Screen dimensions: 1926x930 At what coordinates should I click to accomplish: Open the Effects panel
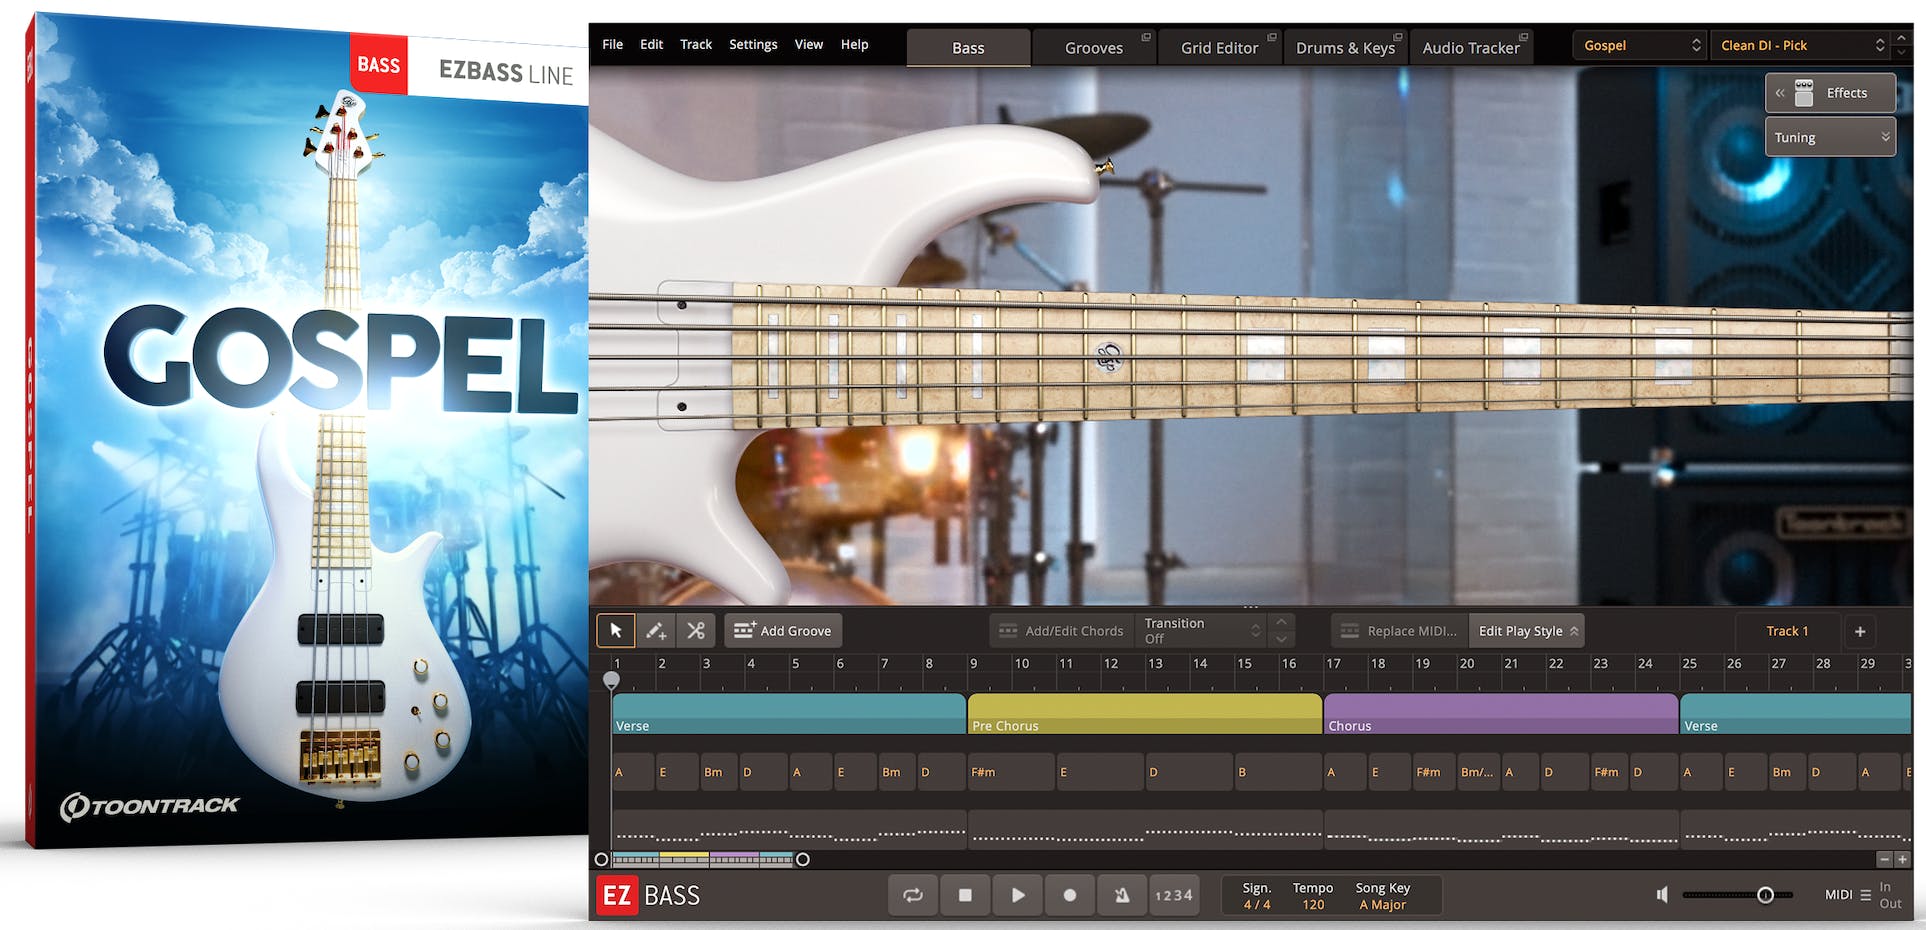click(x=1830, y=92)
